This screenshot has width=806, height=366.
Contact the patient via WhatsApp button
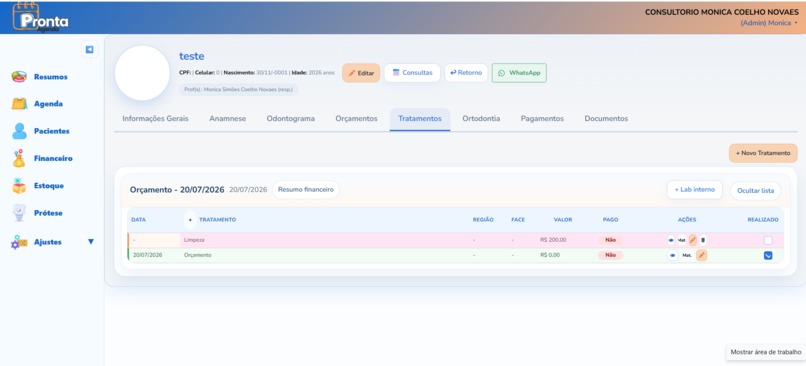(519, 73)
